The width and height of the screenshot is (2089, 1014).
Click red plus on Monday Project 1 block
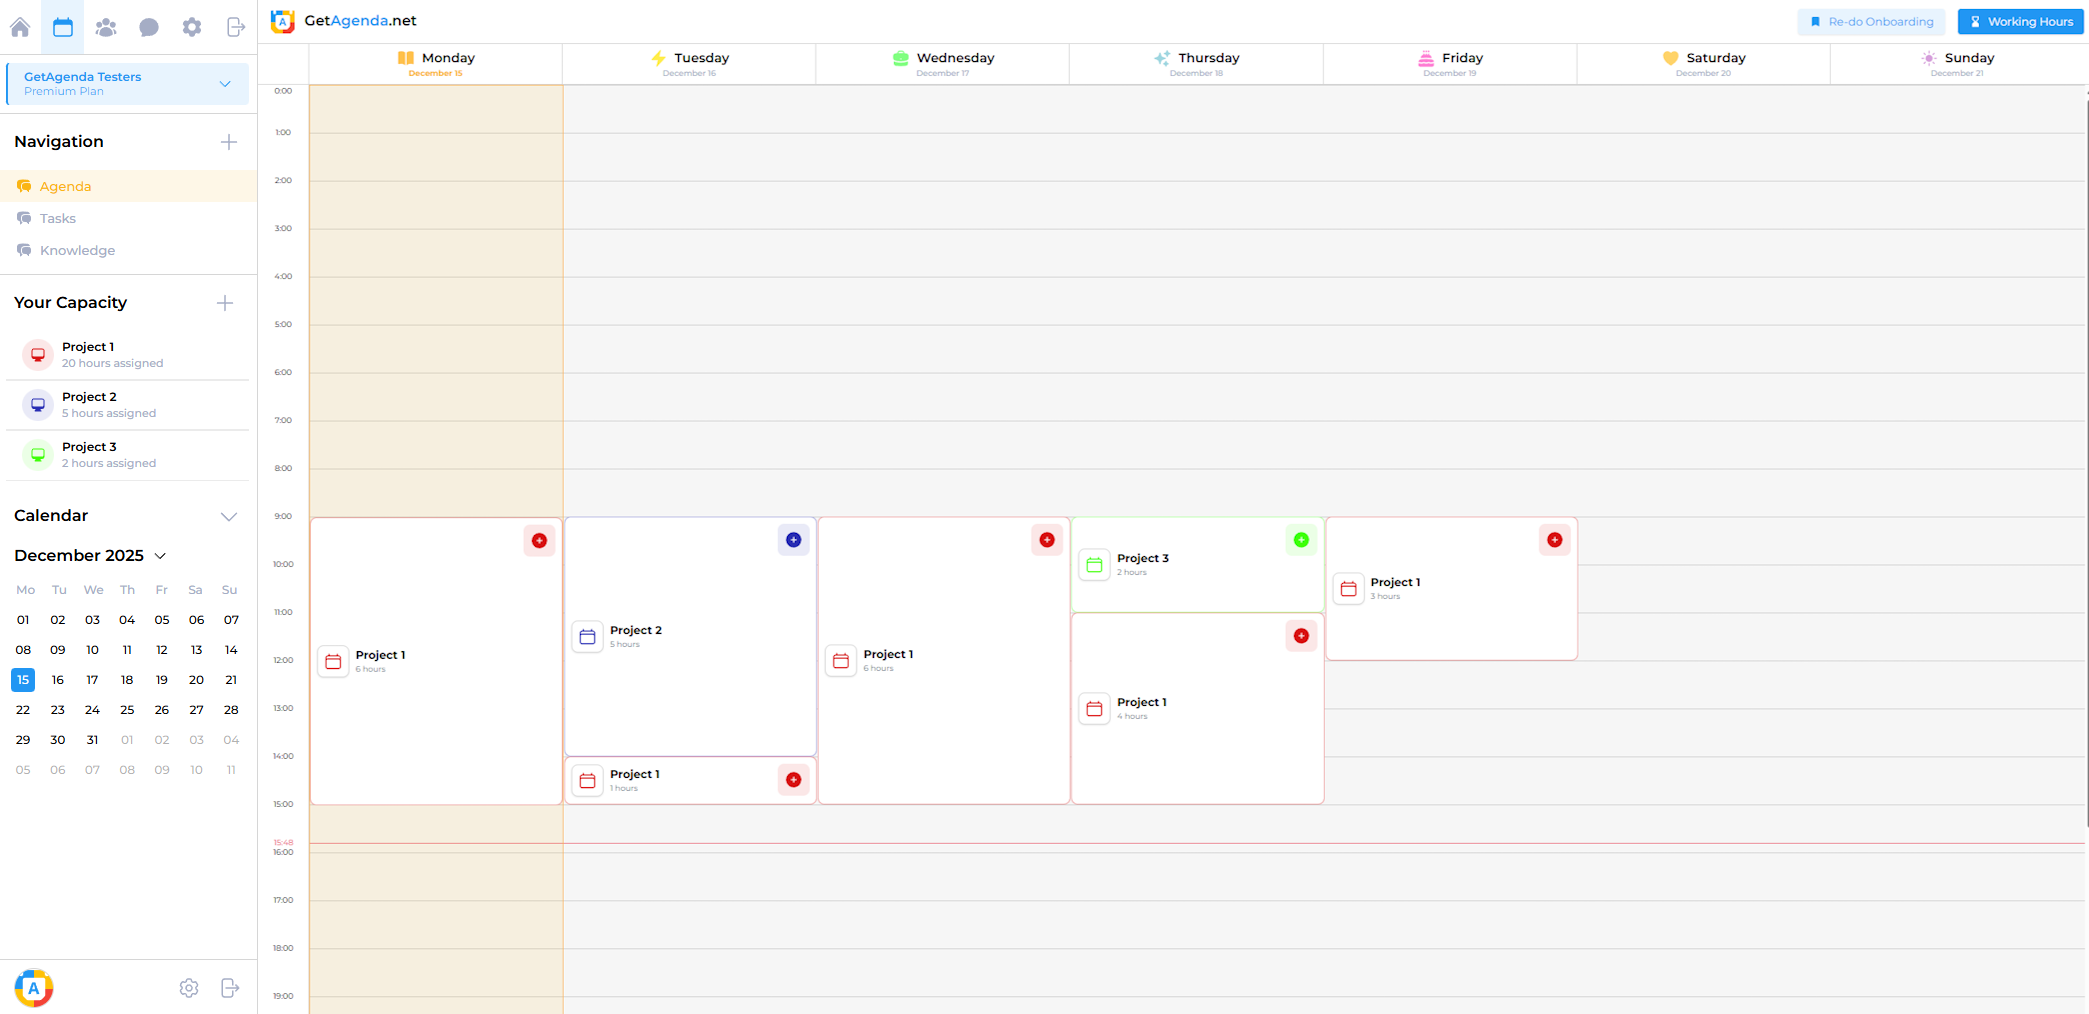(539, 541)
